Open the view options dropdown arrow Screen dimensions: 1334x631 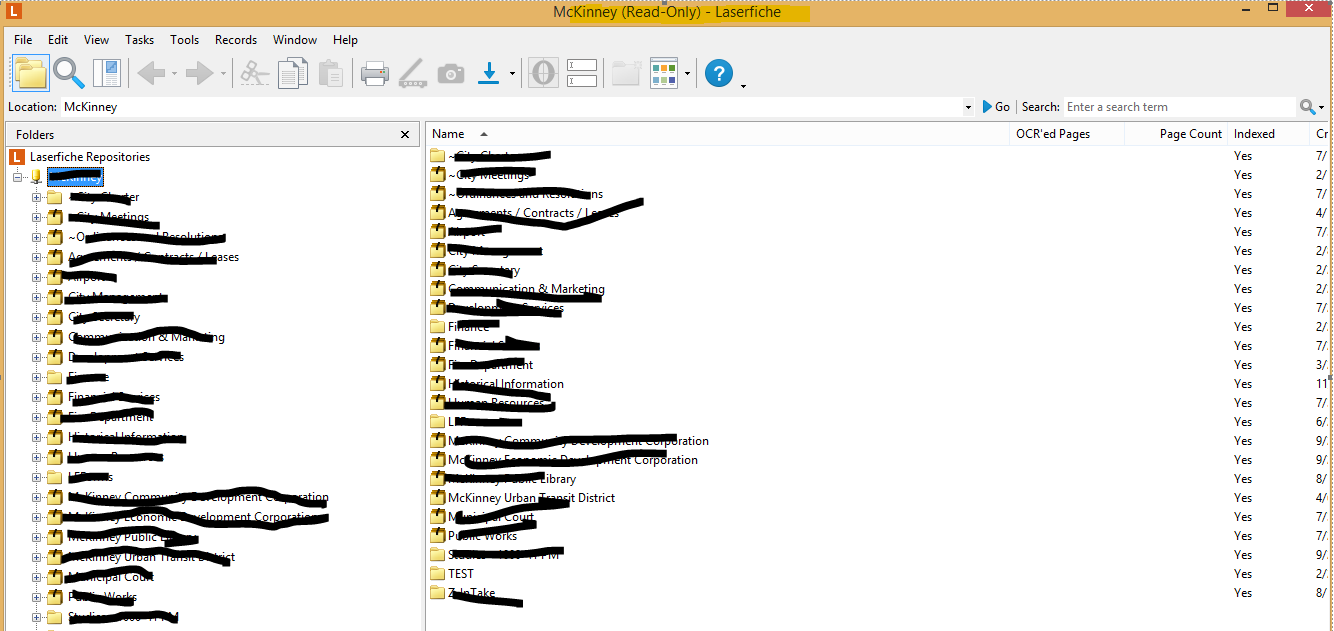687,73
